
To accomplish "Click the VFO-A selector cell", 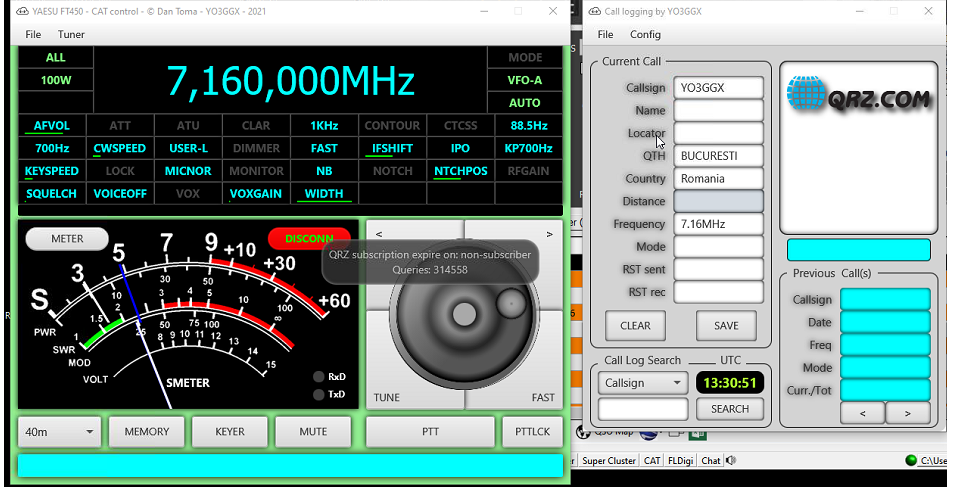I will click(524, 80).
